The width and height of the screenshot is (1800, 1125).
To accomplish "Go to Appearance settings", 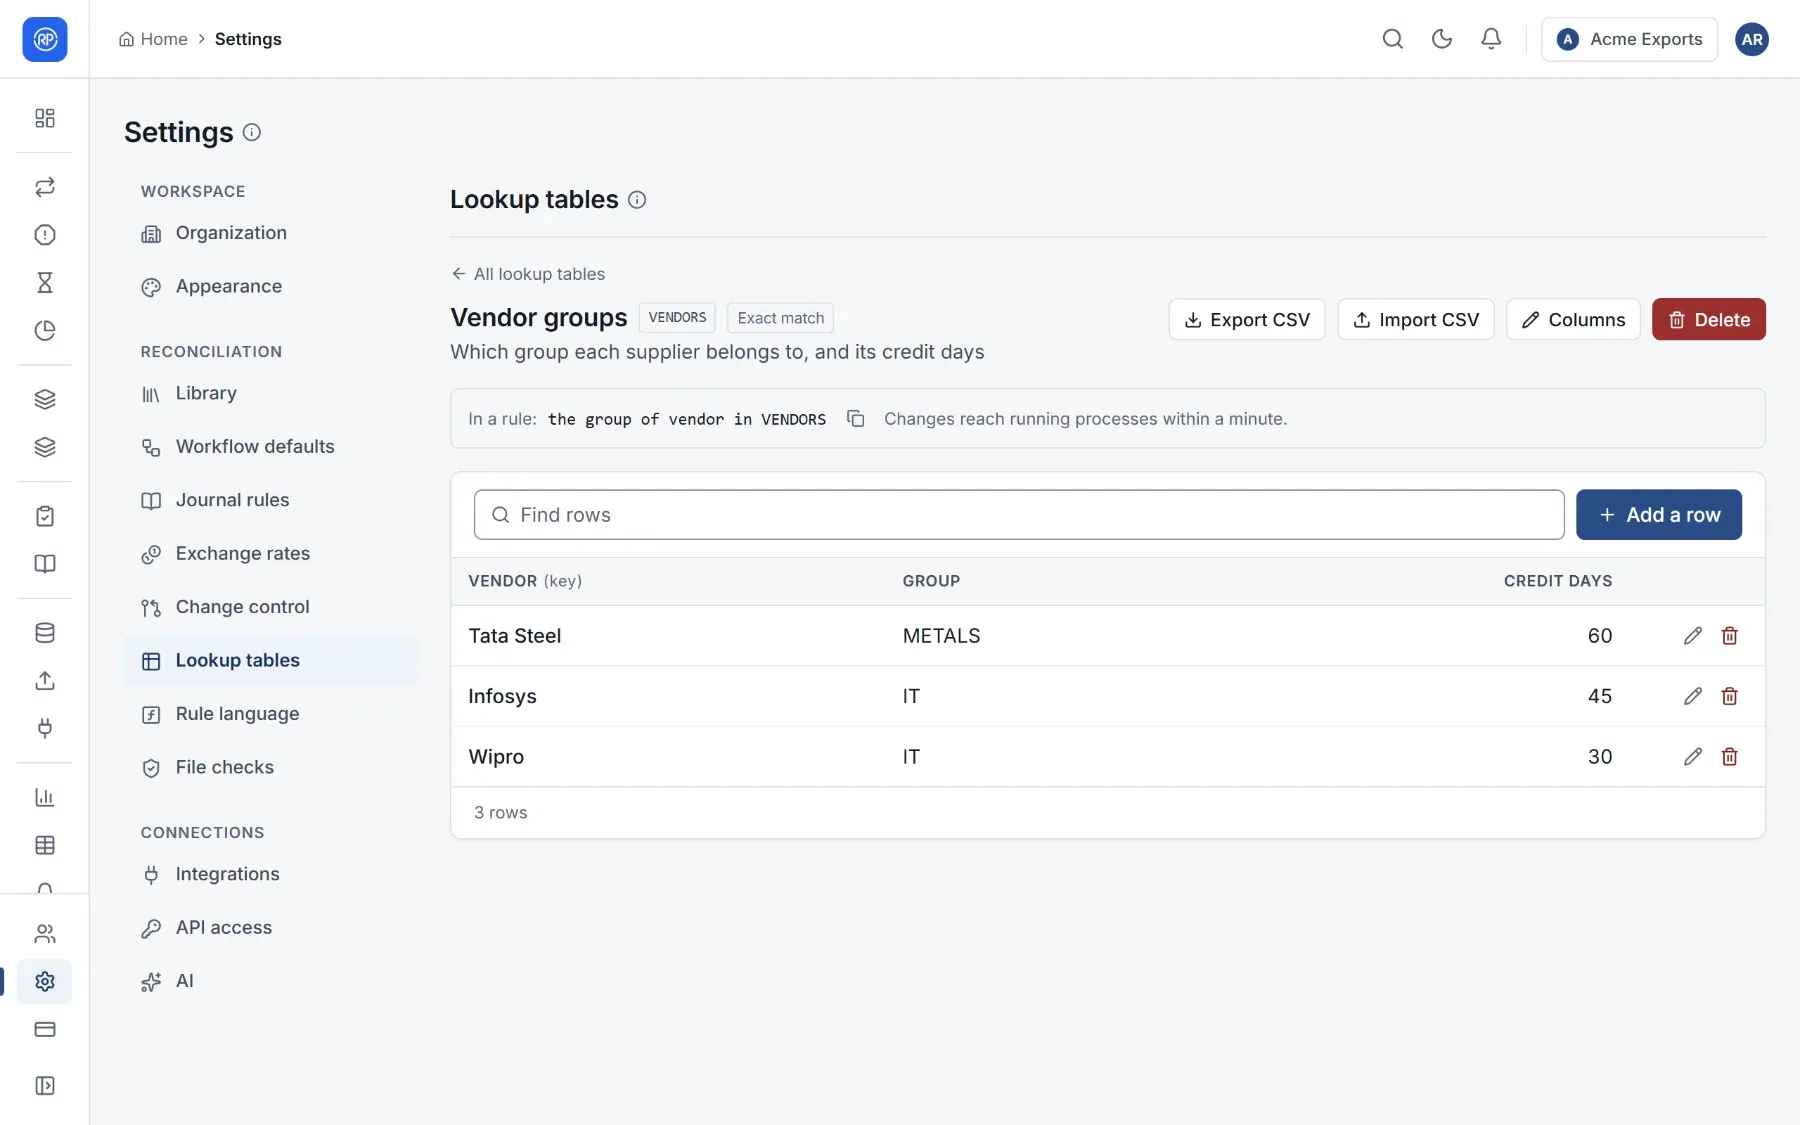I will (x=270, y=287).
